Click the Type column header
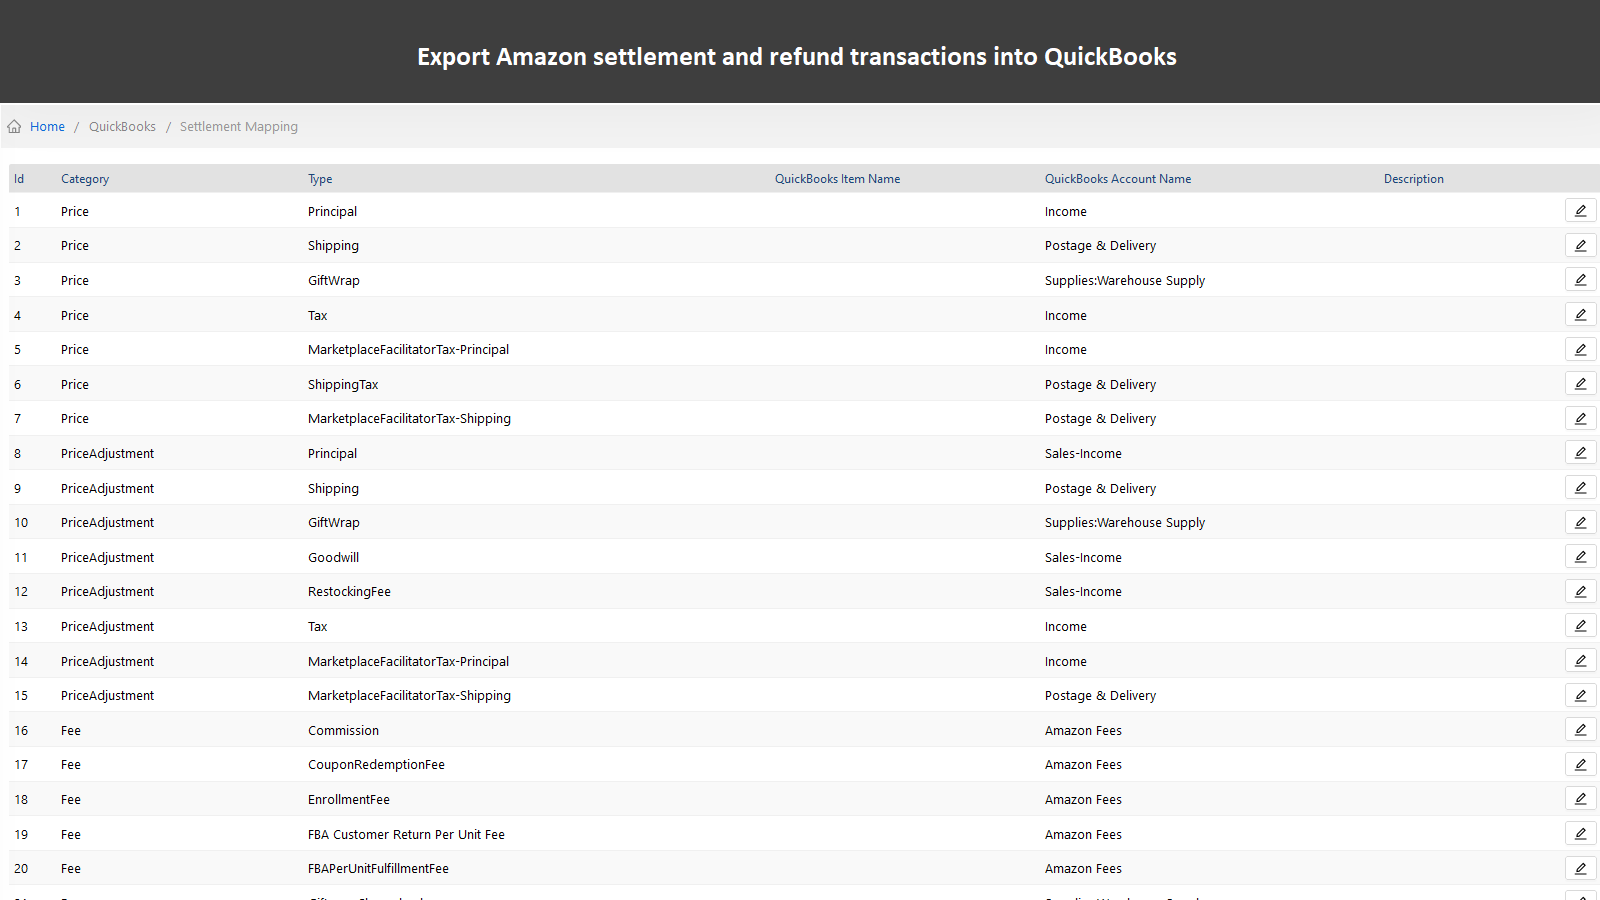Screen dimensions: 1600x900 tap(320, 179)
